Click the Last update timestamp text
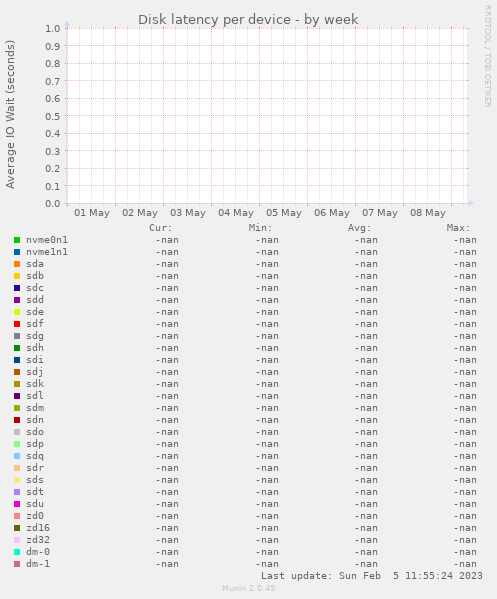Screen dimensions: 497x599 [372, 576]
